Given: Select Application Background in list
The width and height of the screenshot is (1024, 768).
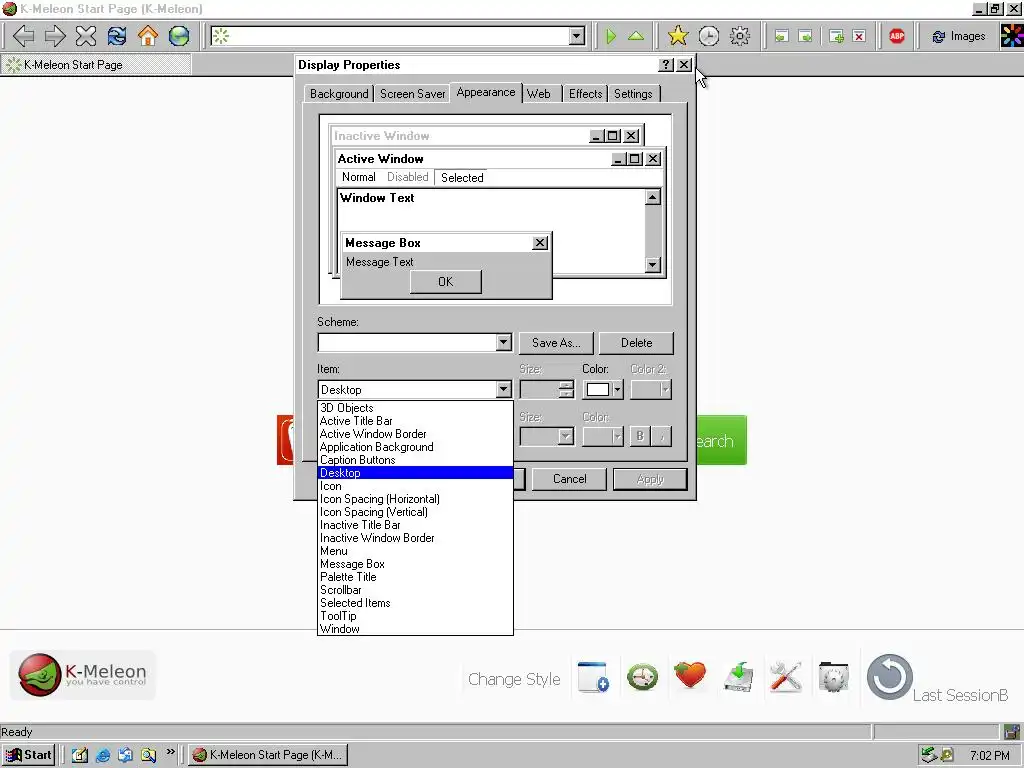Looking at the screenshot, I should tap(415, 447).
